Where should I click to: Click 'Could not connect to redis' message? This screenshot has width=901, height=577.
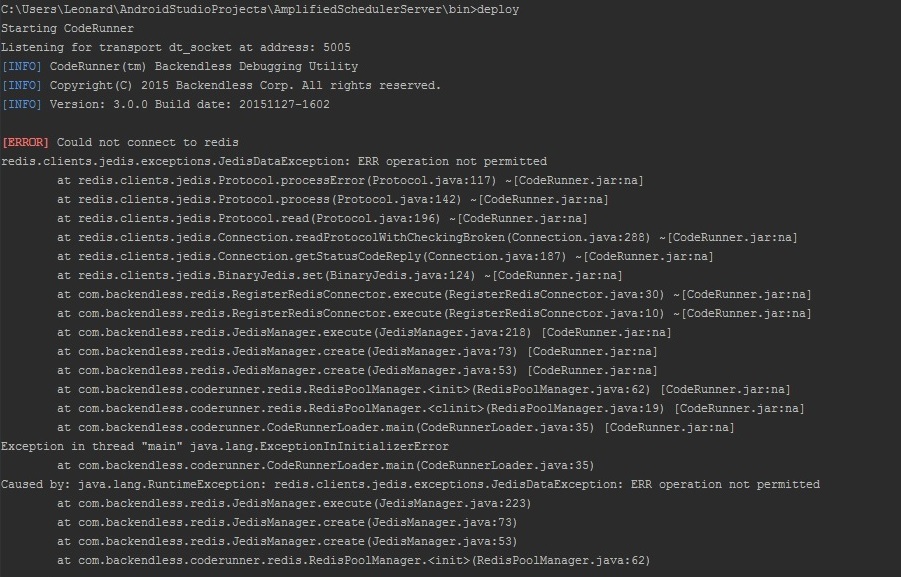coord(148,143)
